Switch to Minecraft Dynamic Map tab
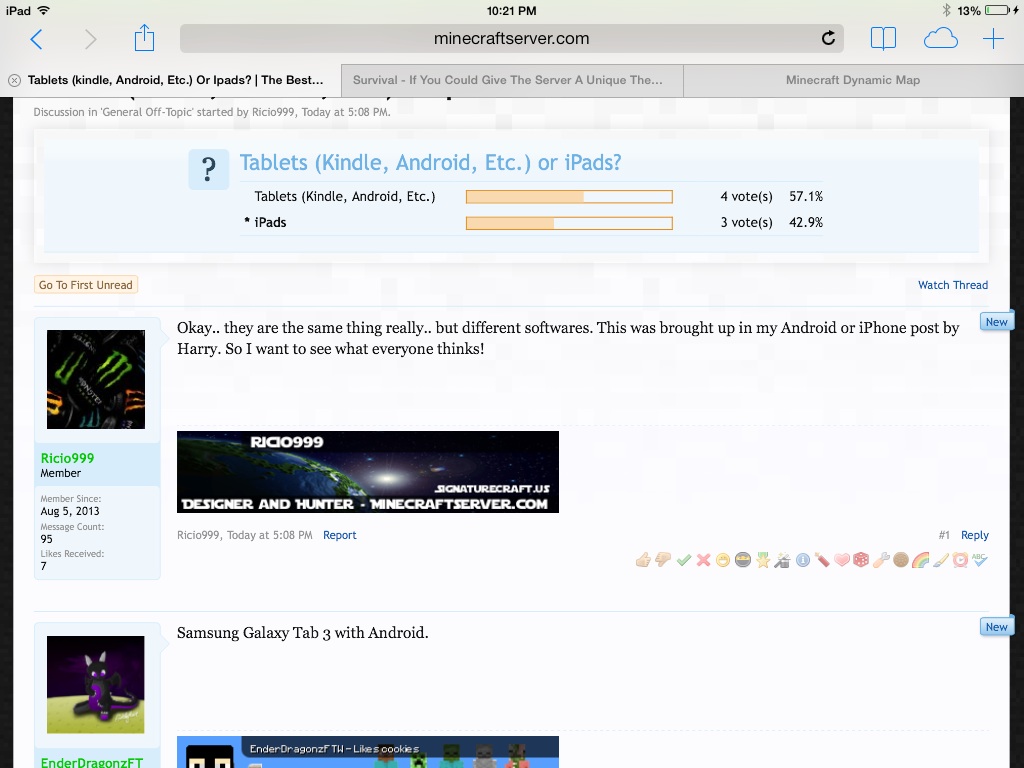 [853, 80]
